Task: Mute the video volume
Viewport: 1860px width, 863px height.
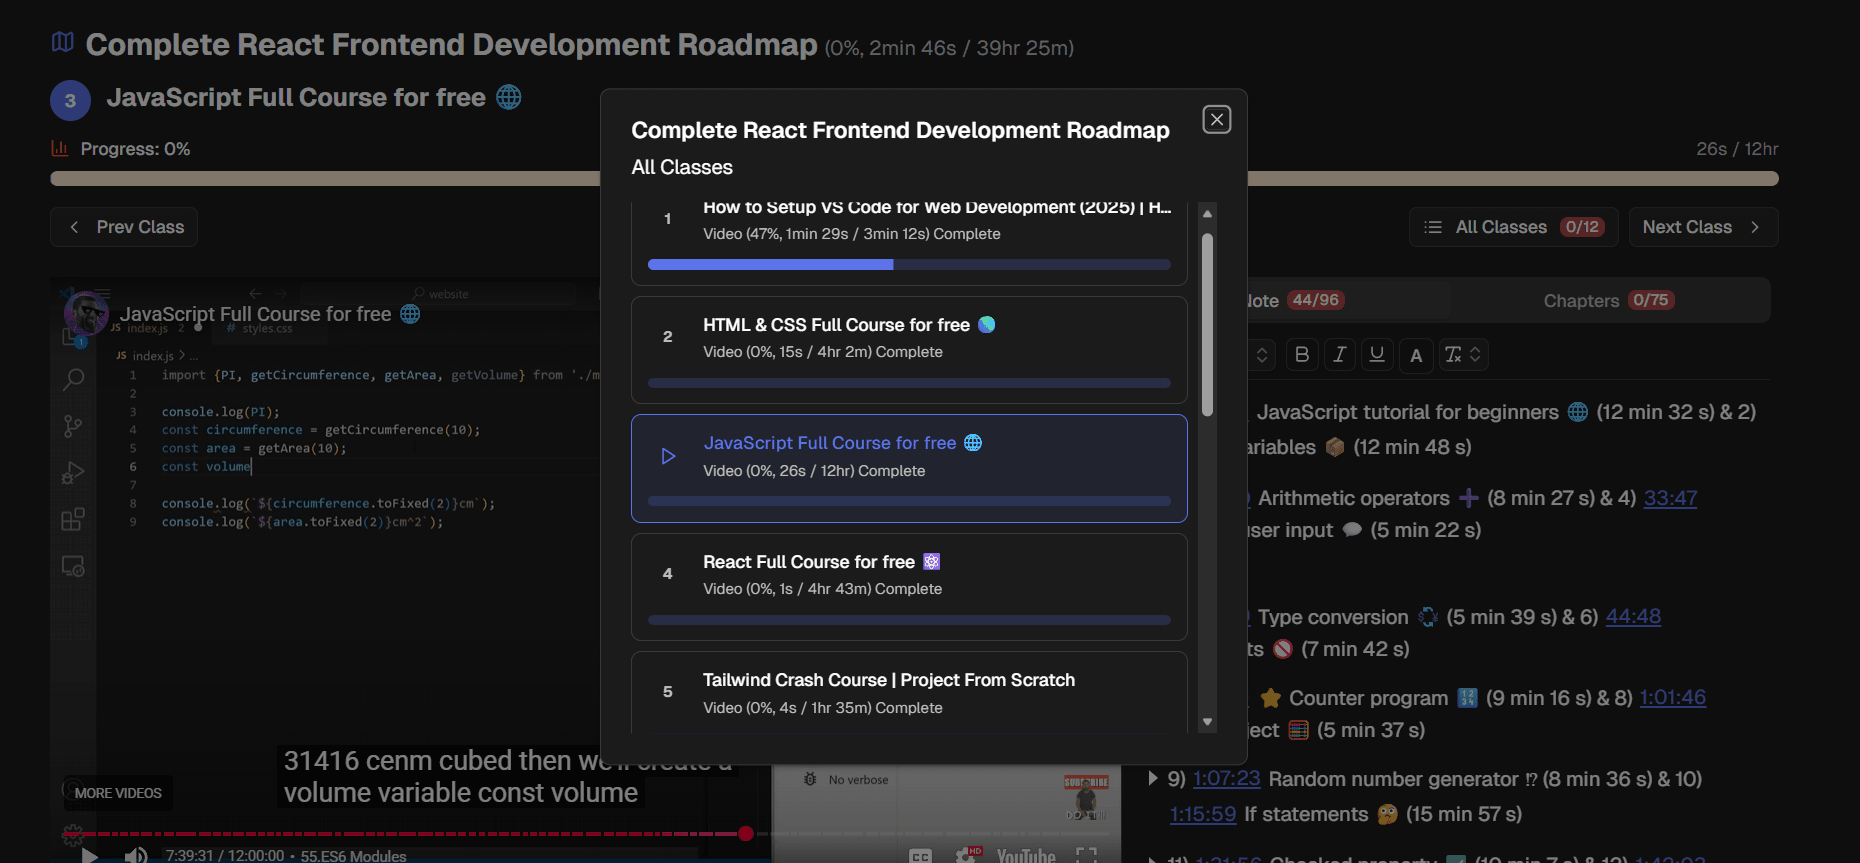Action: tap(136, 855)
